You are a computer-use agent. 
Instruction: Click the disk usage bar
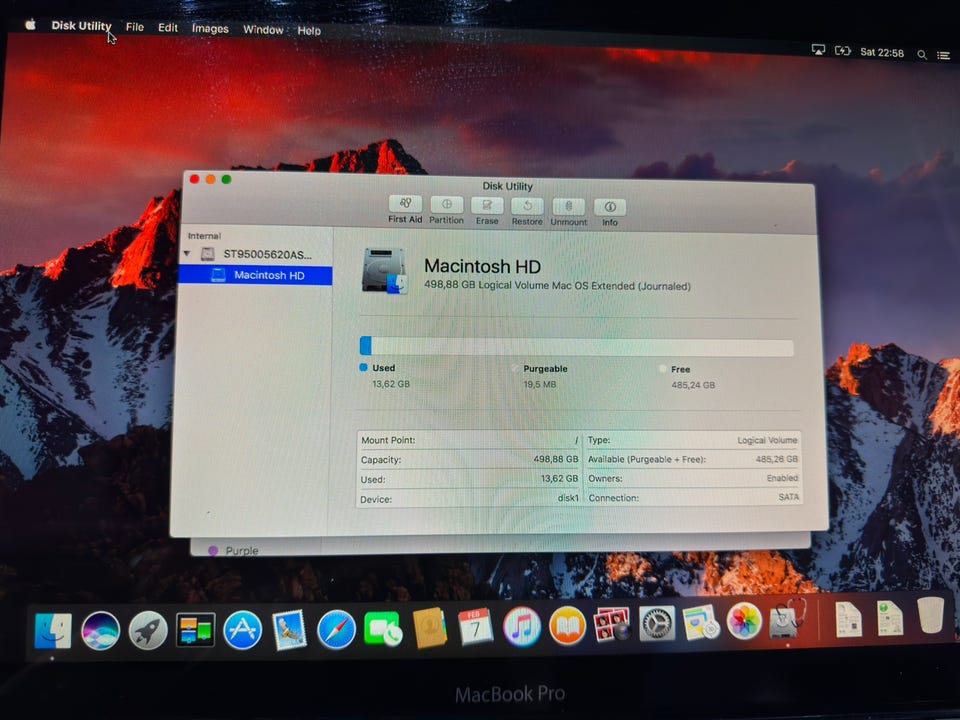click(576, 347)
